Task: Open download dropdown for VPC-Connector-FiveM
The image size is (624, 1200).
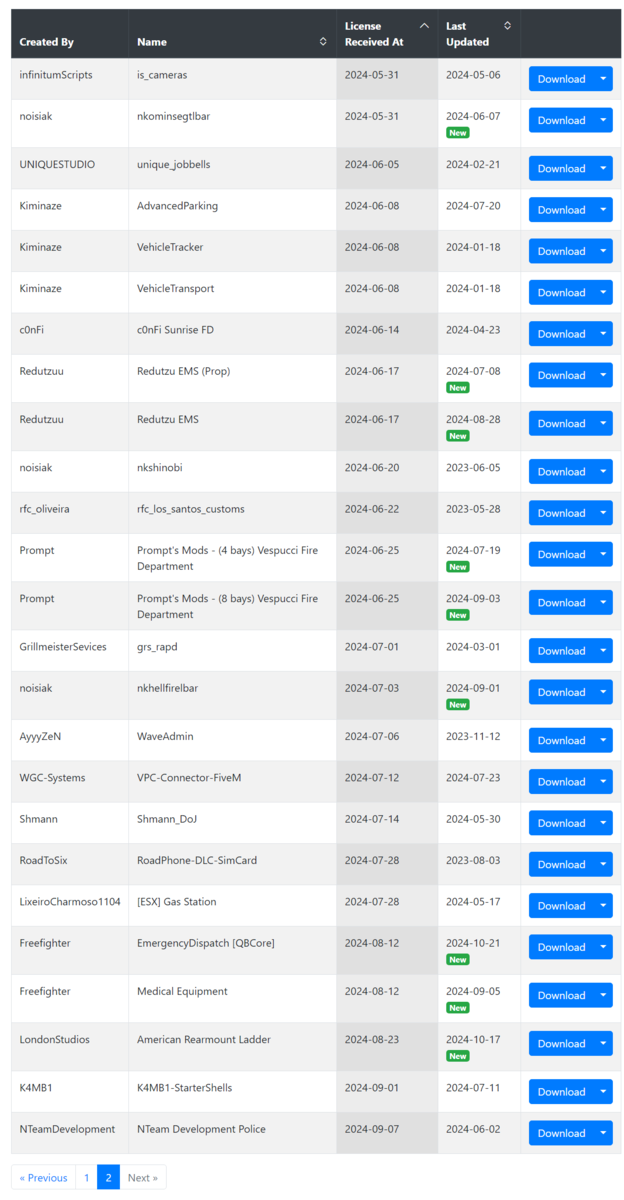Action: (x=603, y=782)
